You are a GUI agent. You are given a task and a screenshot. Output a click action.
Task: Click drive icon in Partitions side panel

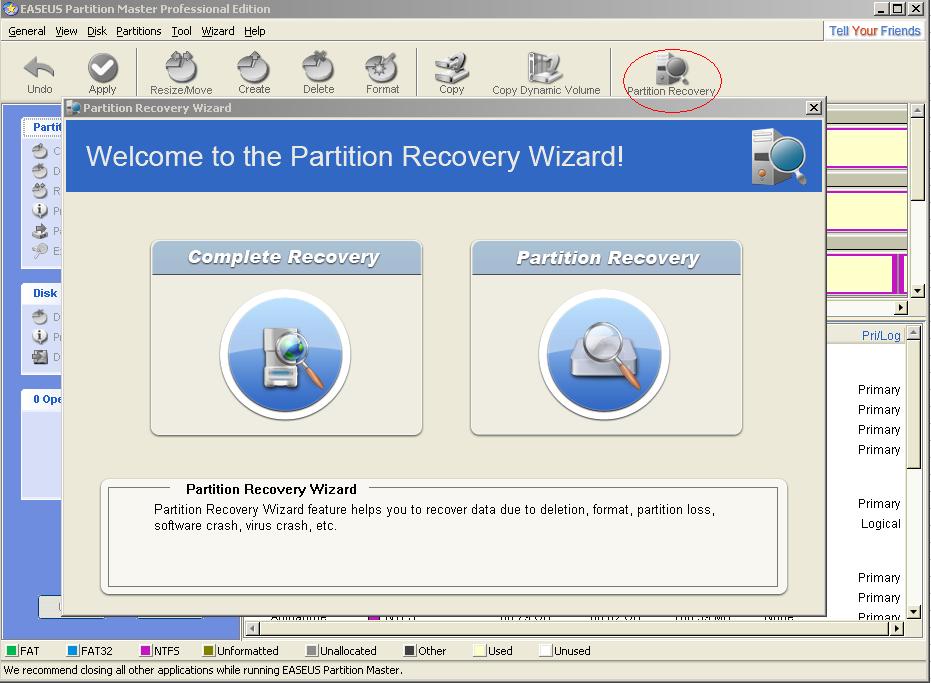(40, 230)
